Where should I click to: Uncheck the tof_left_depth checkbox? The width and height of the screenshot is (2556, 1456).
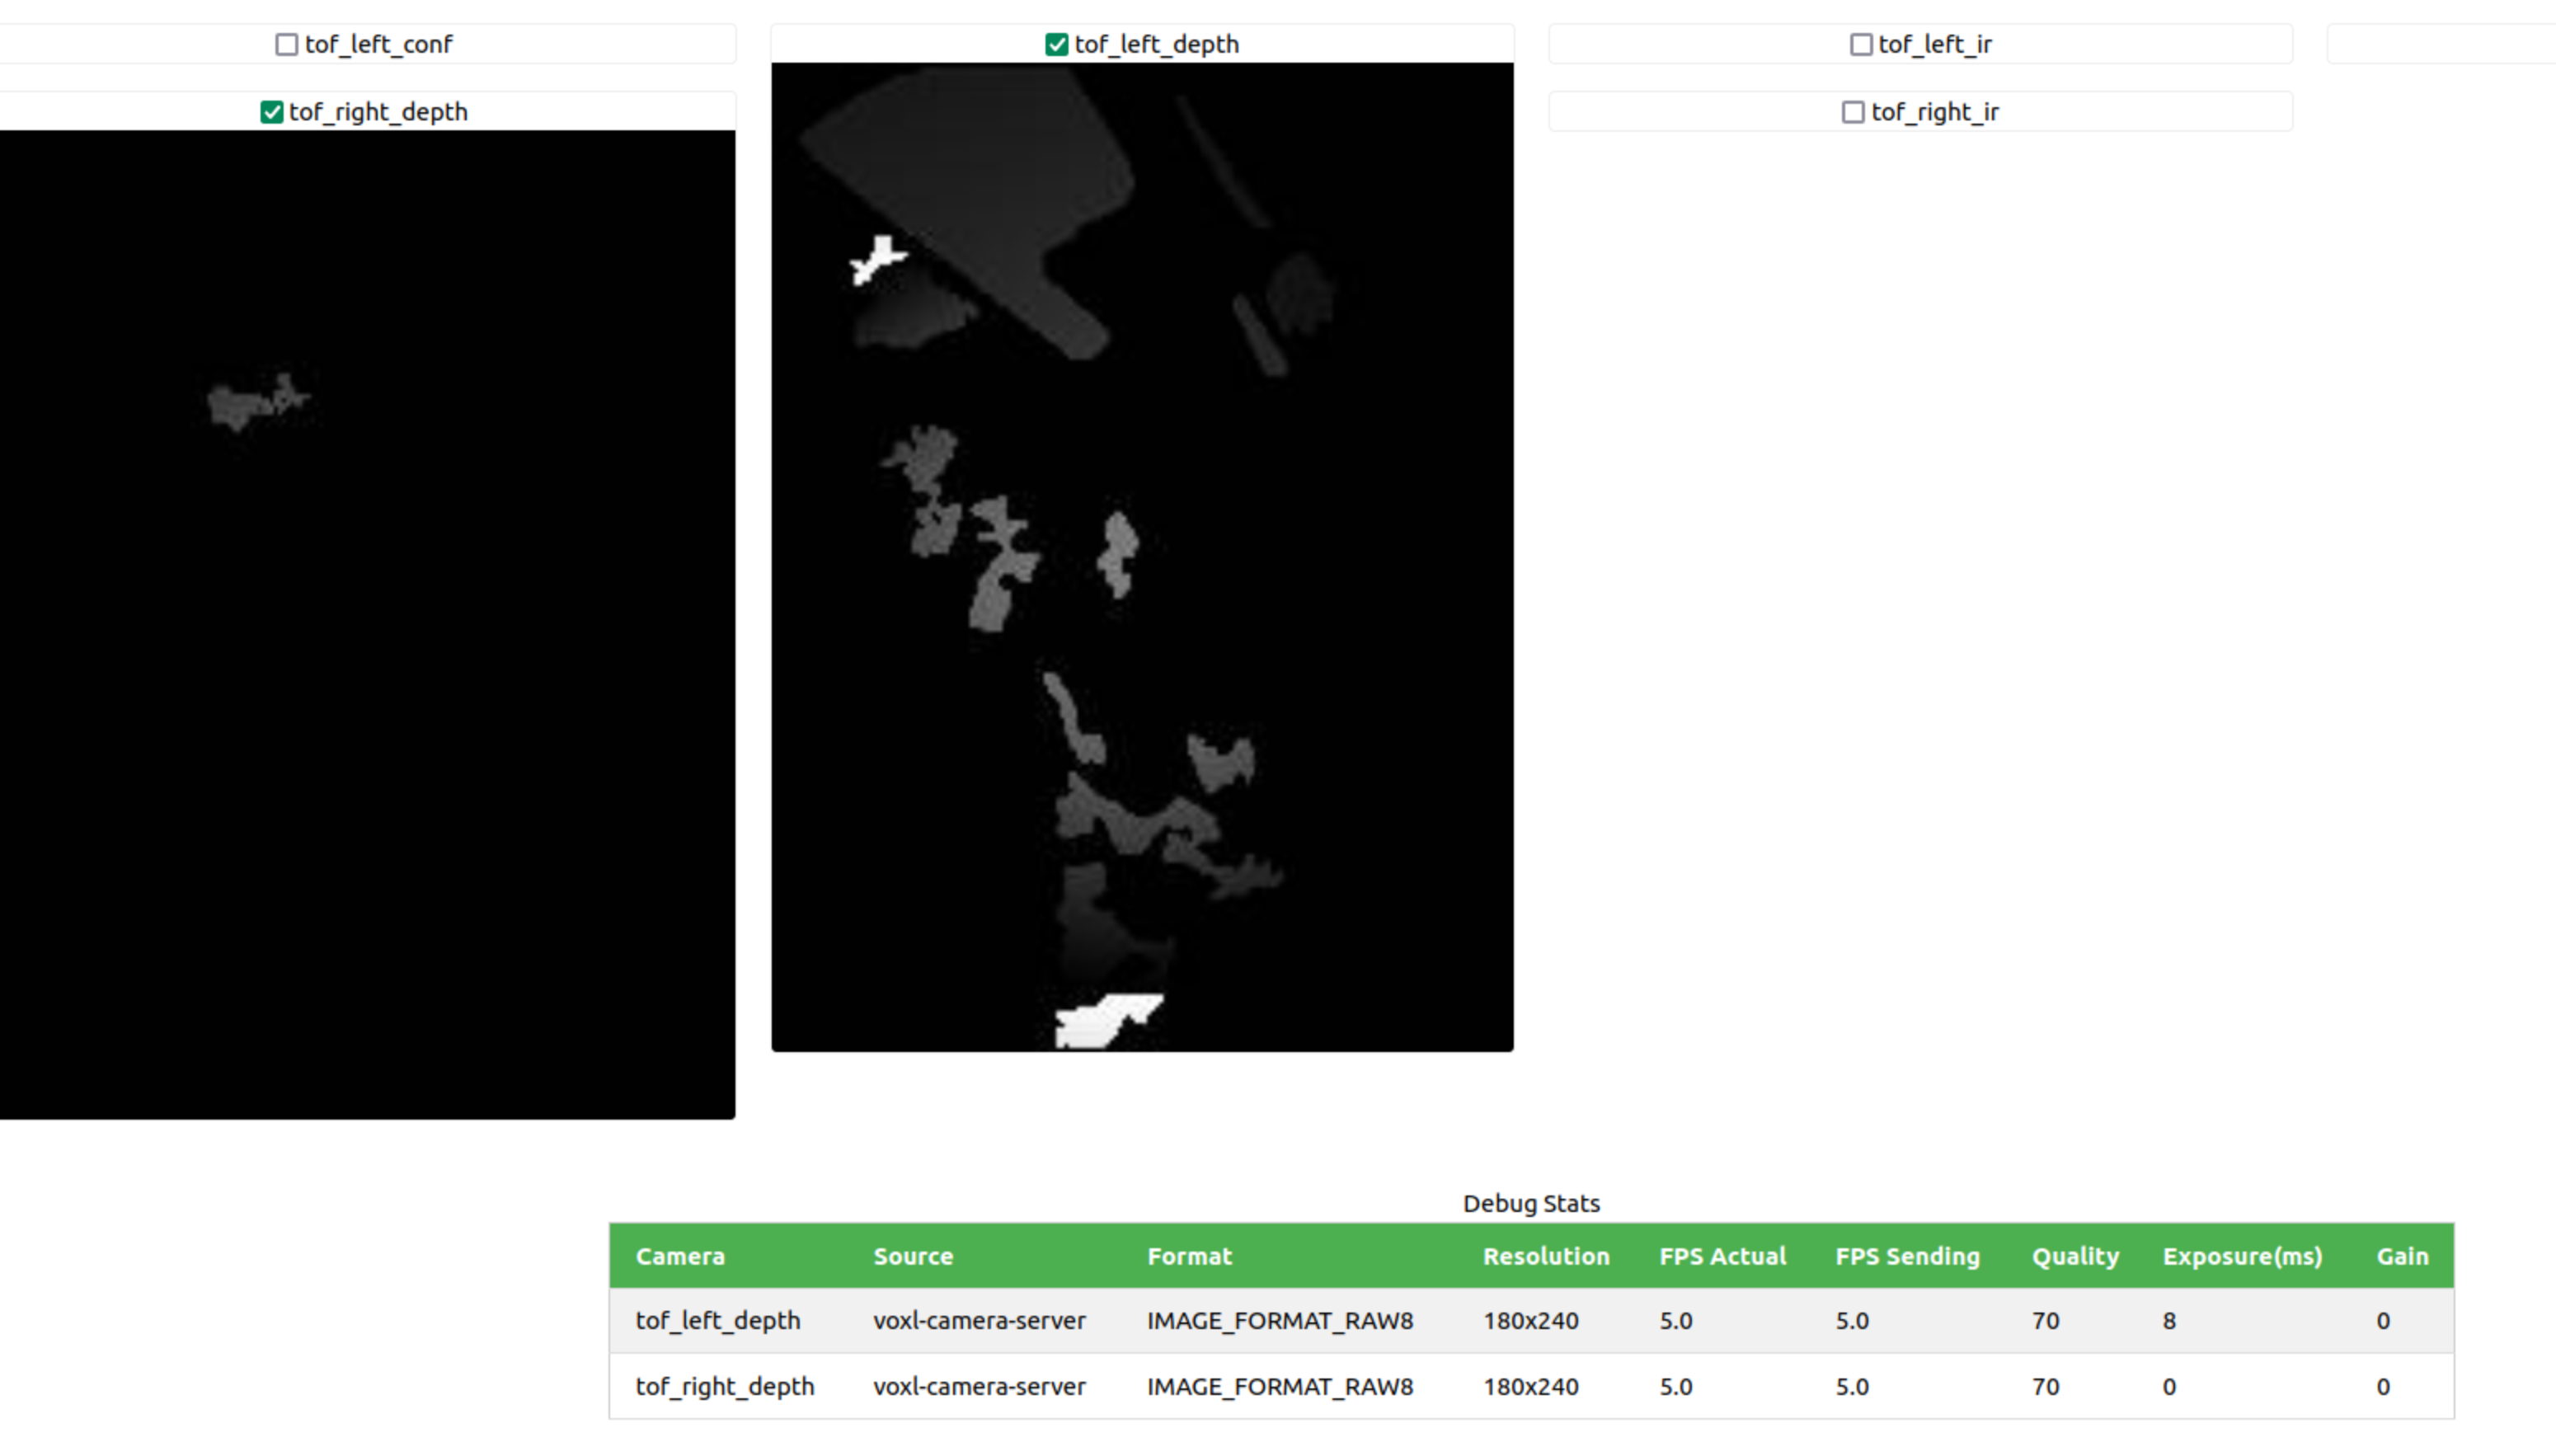point(1056,44)
